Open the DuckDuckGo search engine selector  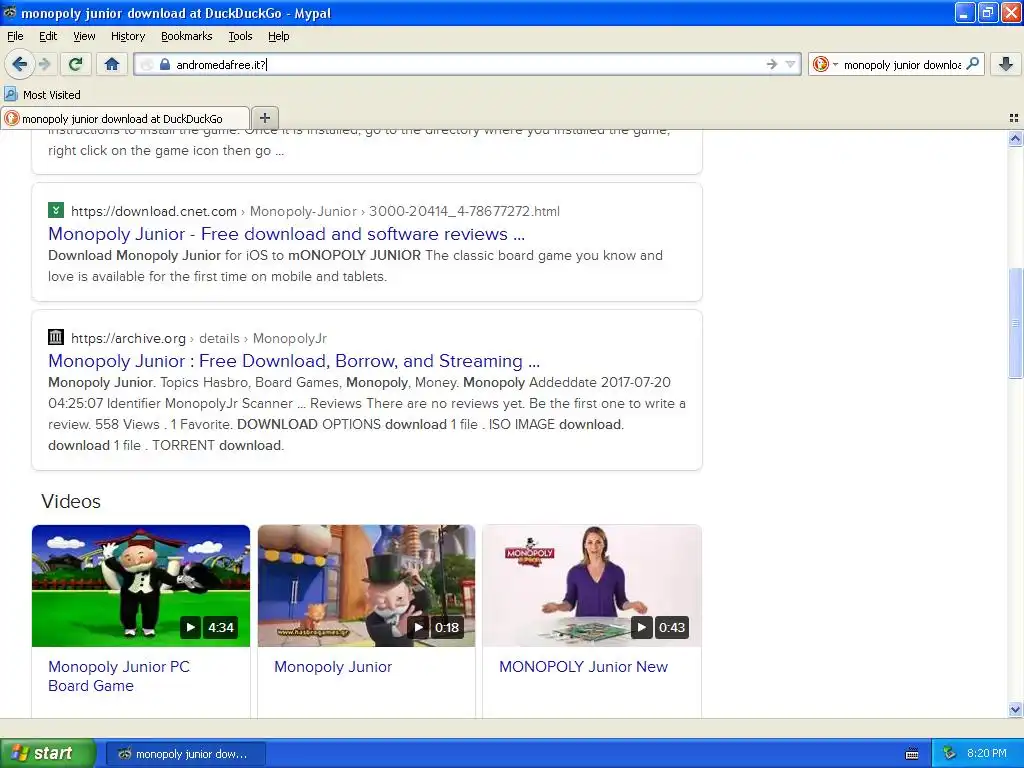(825, 64)
